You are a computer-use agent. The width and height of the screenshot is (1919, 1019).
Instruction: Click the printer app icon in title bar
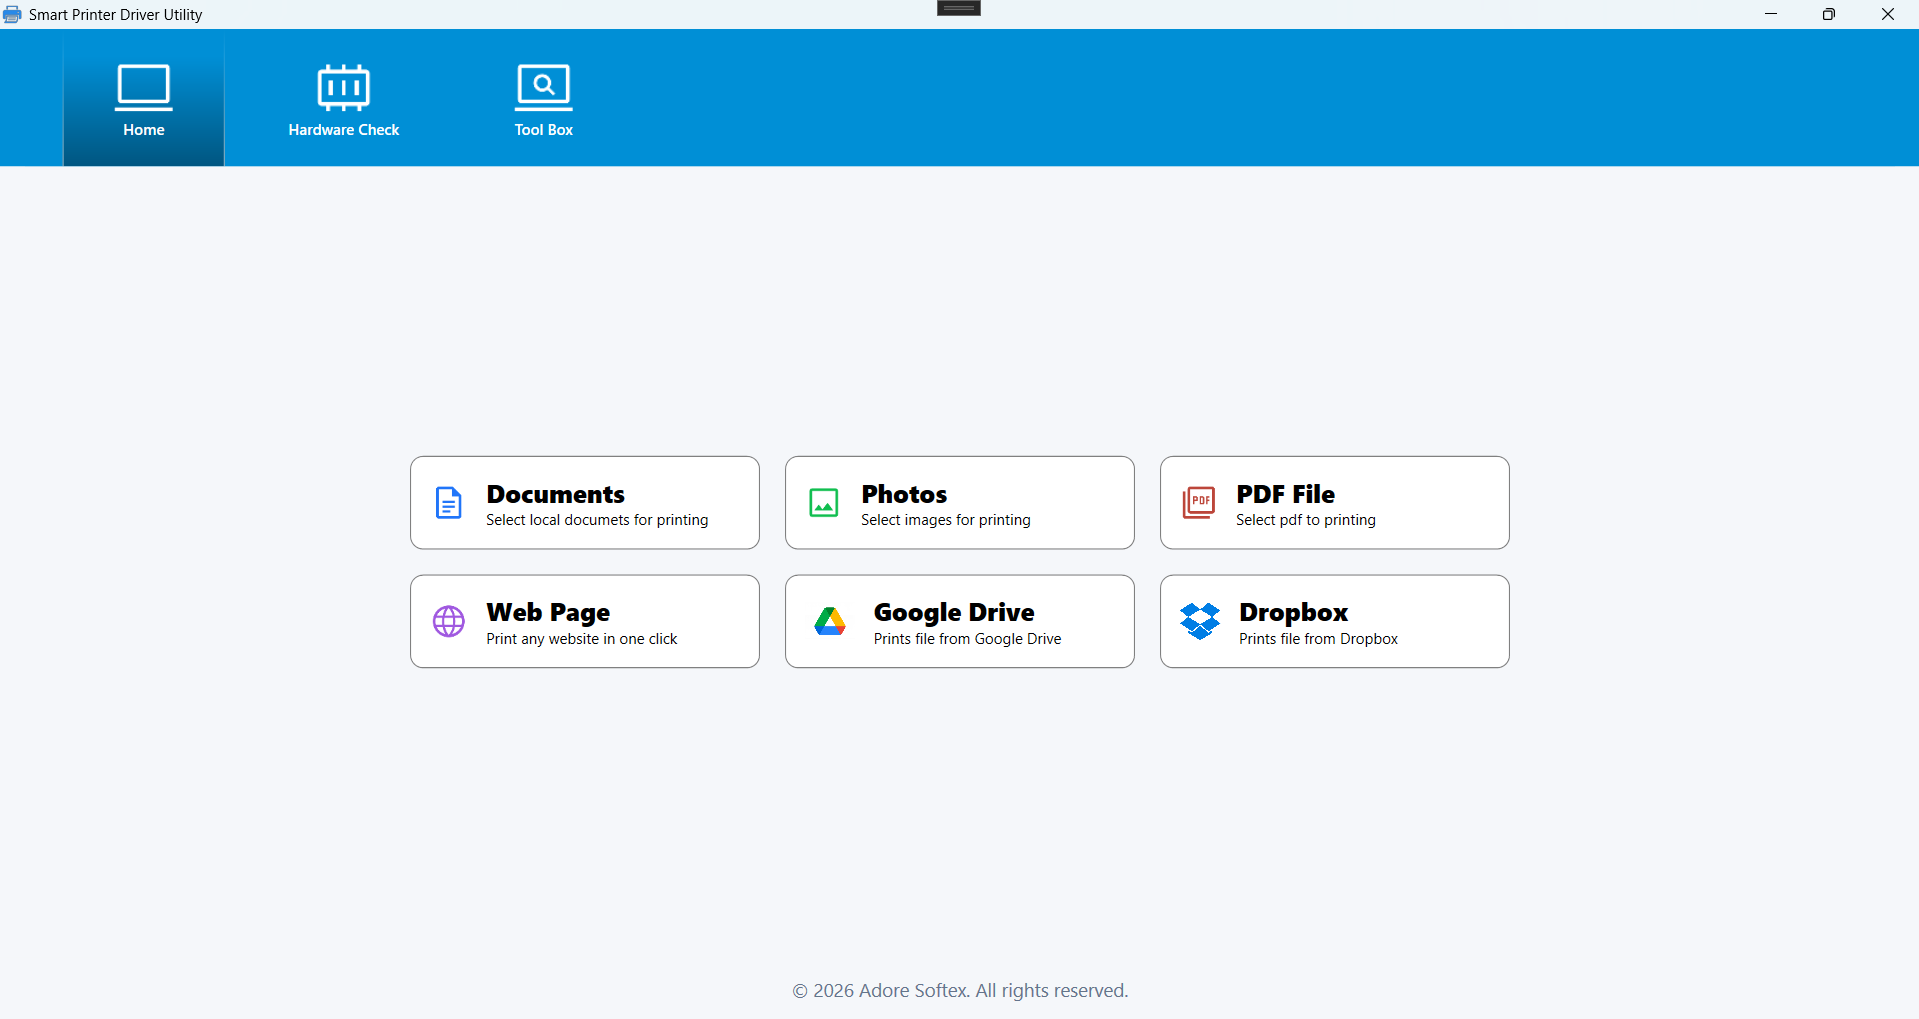pyautogui.click(x=12, y=15)
